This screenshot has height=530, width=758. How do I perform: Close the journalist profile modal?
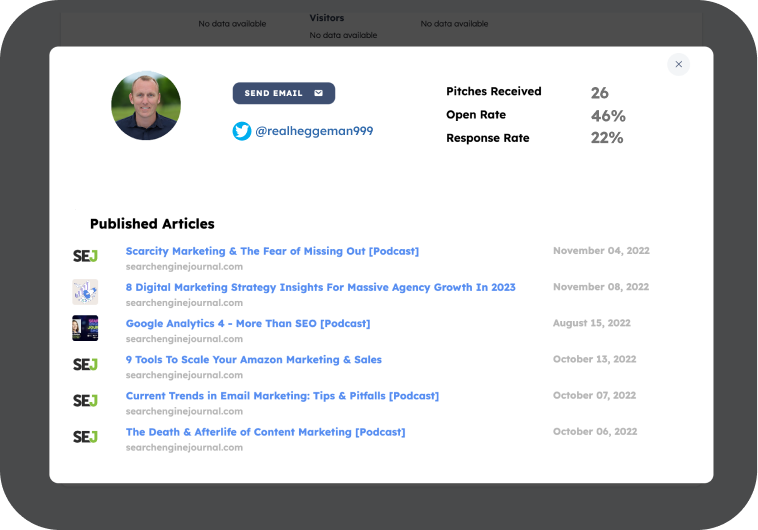point(679,64)
